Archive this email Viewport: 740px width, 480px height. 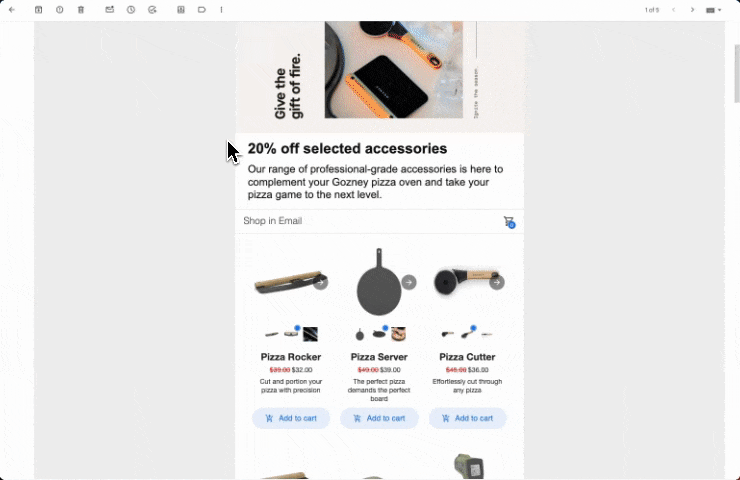click(x=39, y=9)
